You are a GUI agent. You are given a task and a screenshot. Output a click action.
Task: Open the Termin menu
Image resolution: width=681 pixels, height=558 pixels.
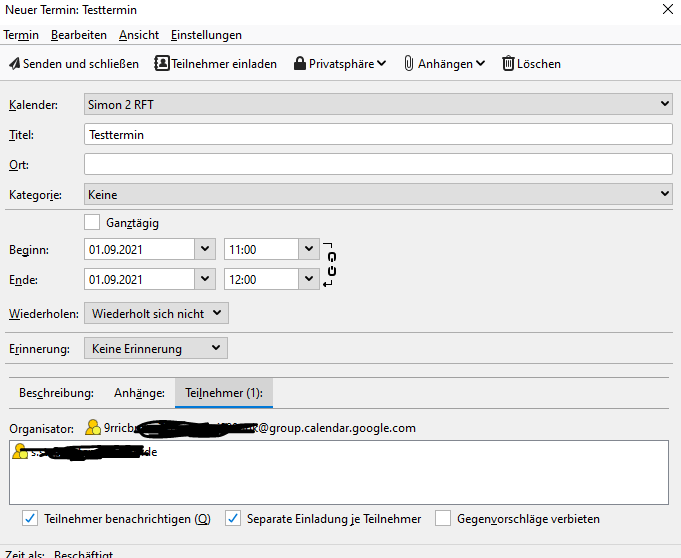[x=21, y=35]
